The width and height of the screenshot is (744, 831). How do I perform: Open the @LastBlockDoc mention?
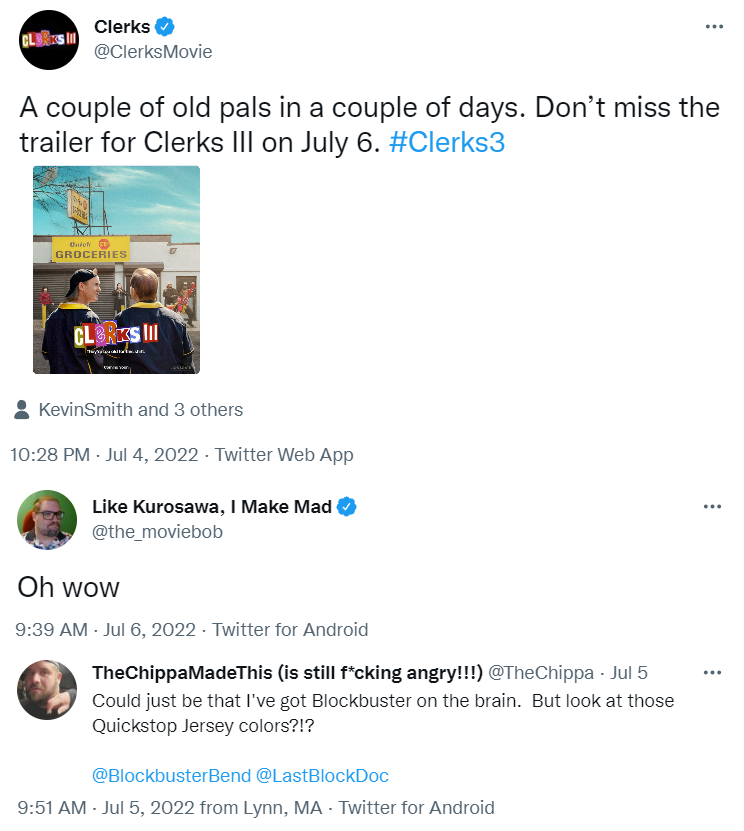(322, 775)
